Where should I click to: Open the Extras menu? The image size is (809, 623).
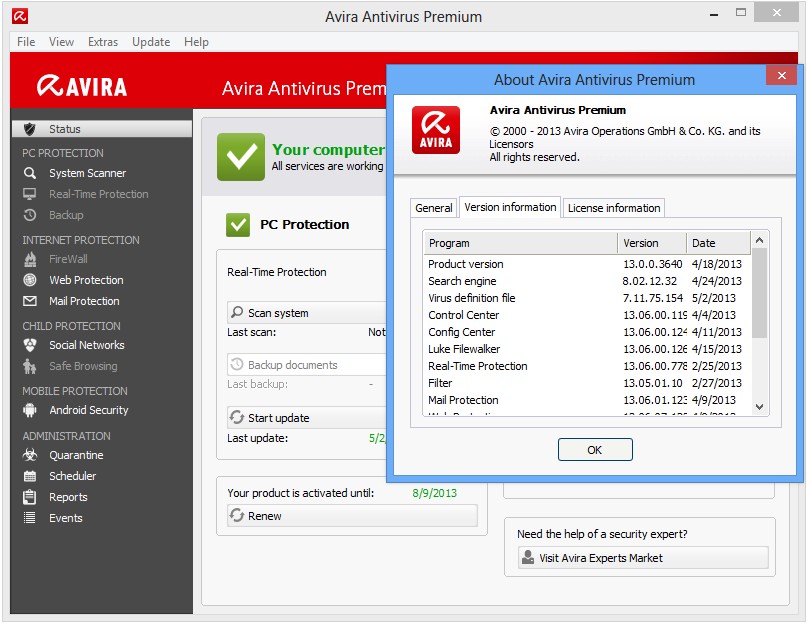103,42
